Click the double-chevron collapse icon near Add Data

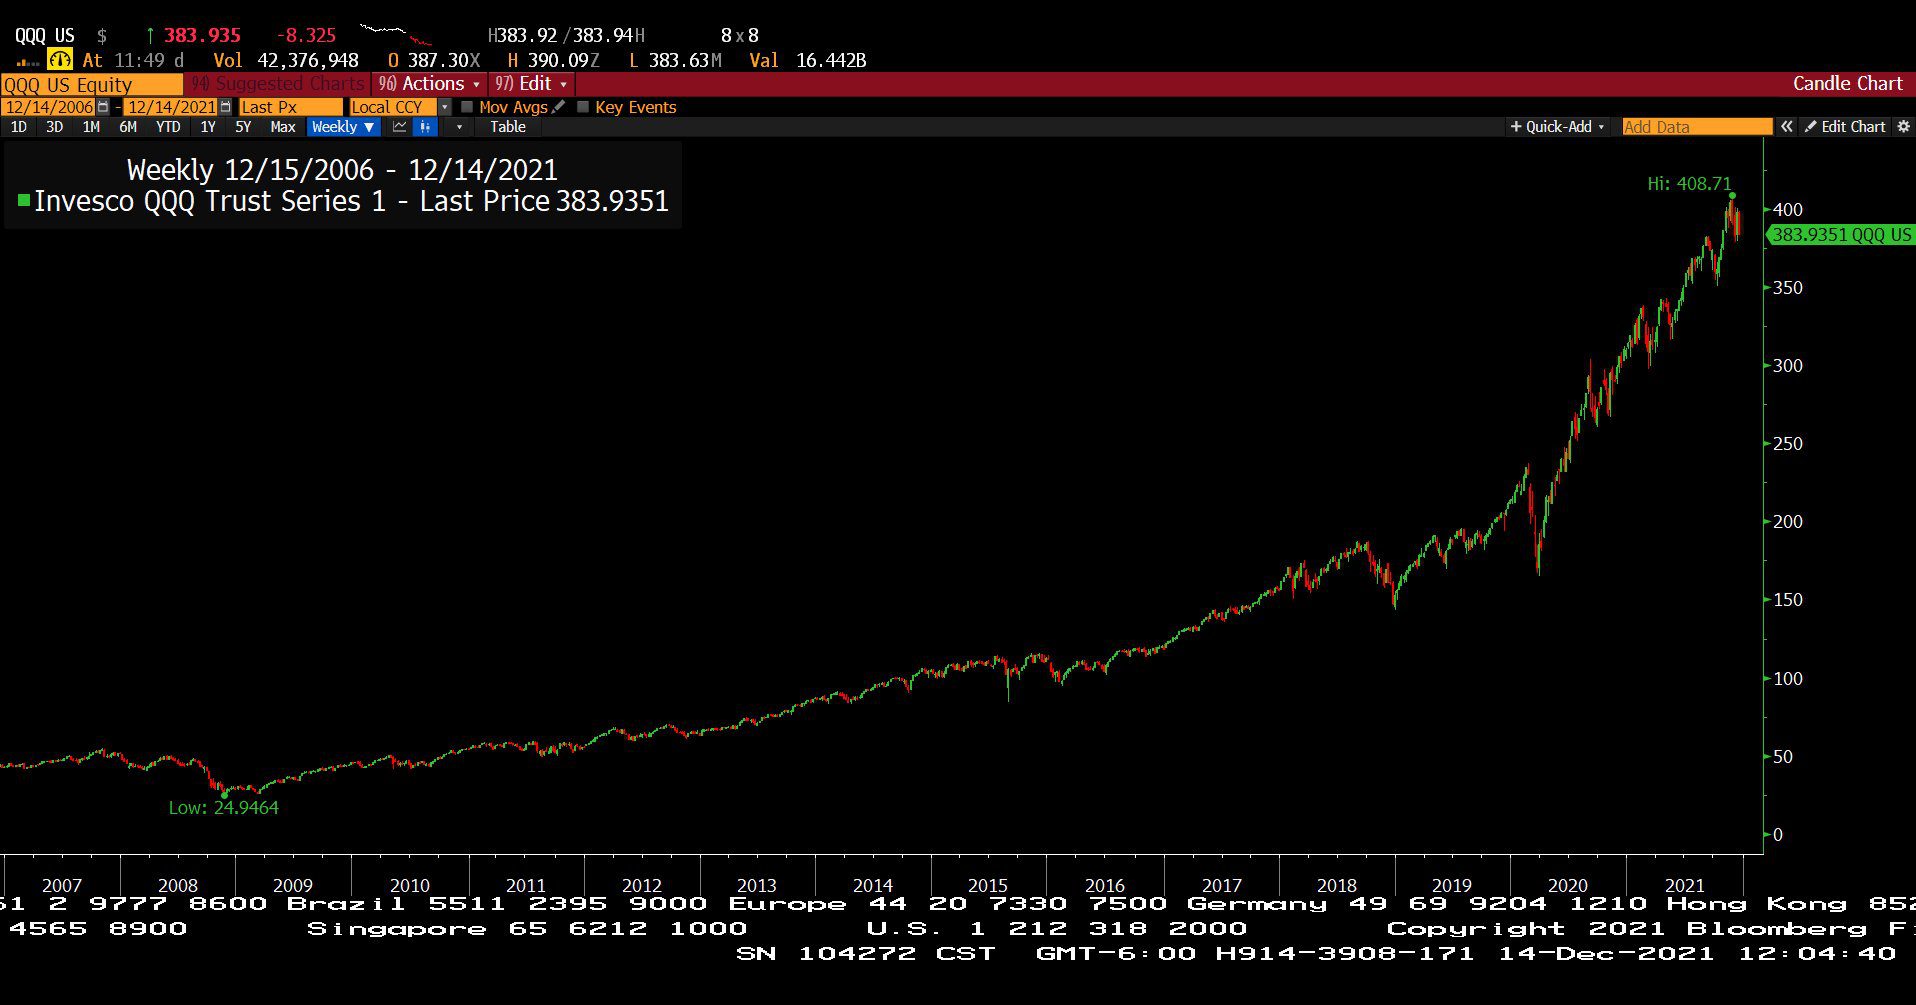[1787, 127]
